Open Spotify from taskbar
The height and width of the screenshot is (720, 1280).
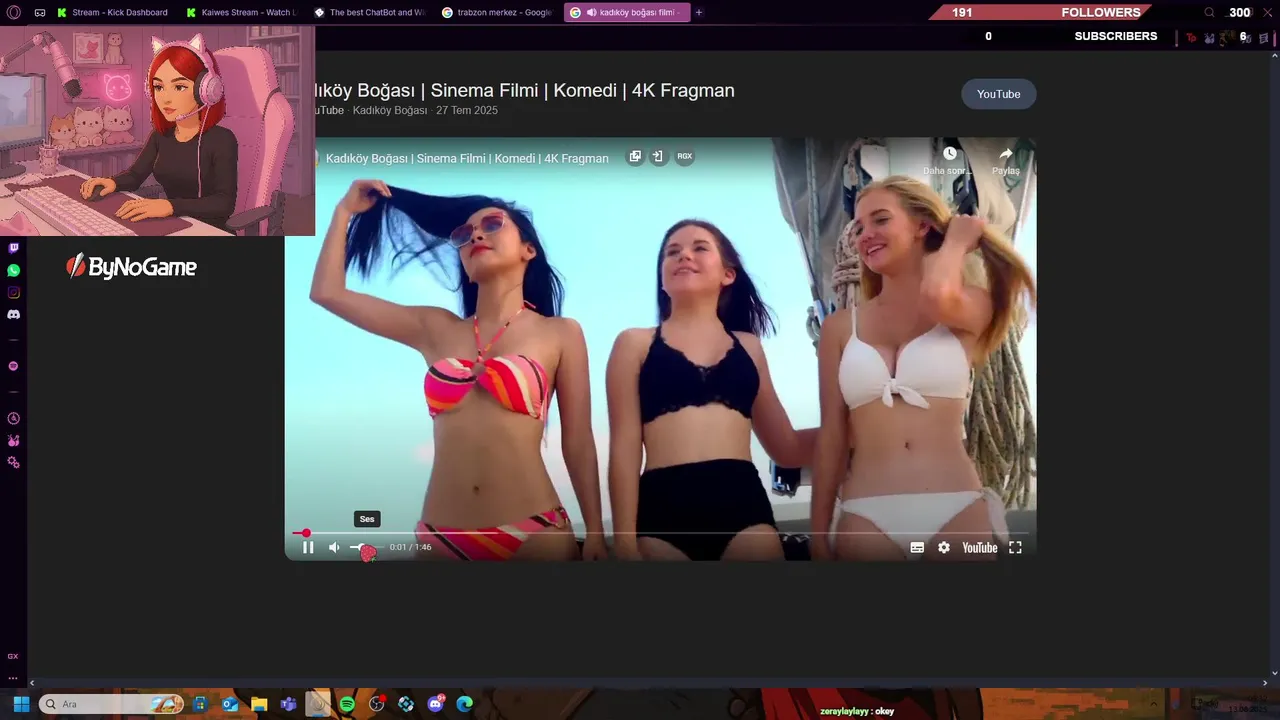(x=347, y=704)
